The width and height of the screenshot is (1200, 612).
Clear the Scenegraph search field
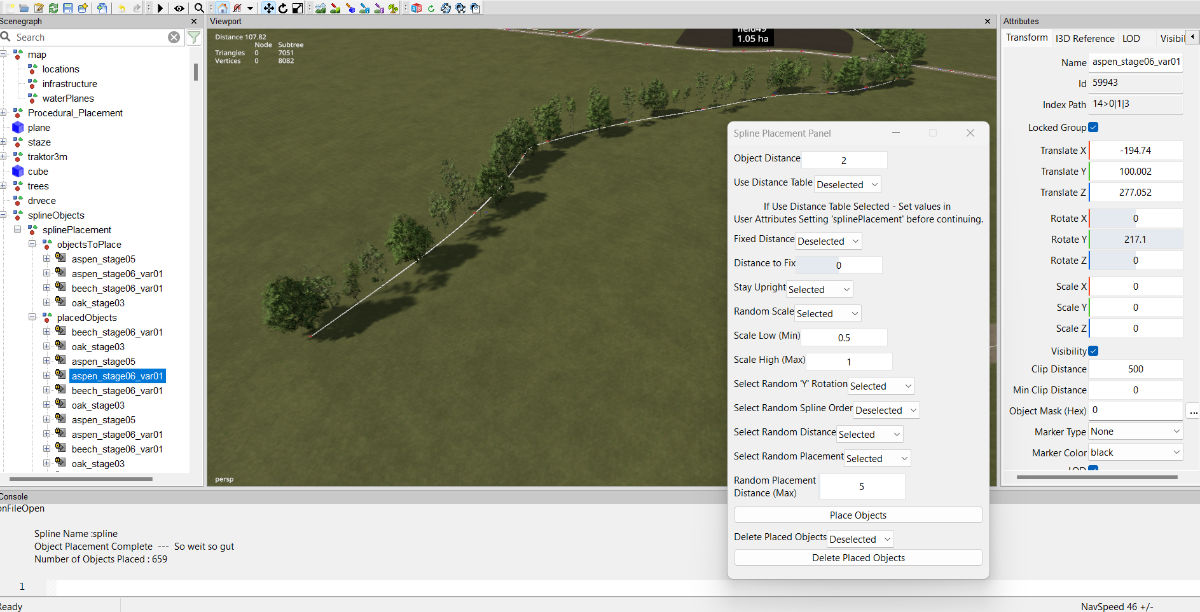[174, 37]
